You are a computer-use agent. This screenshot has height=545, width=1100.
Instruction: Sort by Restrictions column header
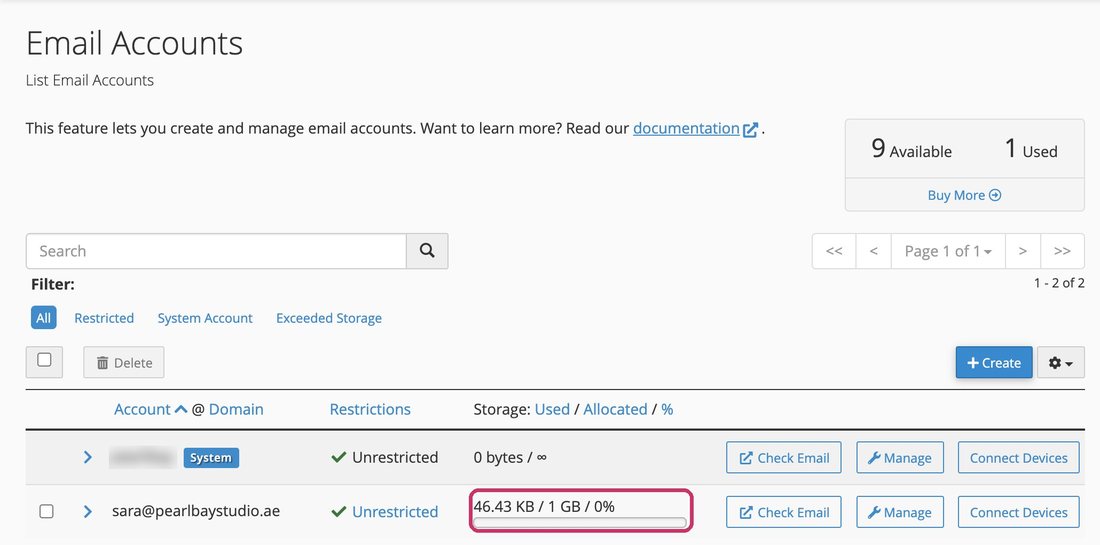(370, 410)
